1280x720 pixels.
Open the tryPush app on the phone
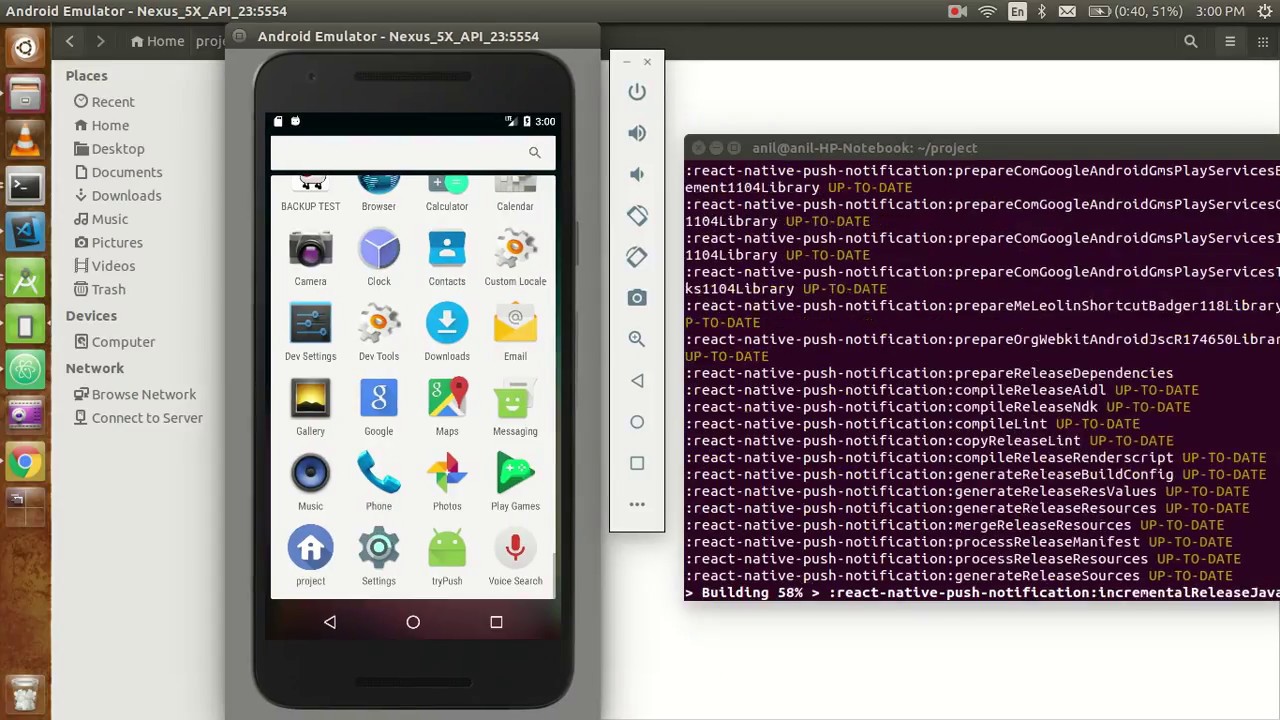click(x=447, y=555)
